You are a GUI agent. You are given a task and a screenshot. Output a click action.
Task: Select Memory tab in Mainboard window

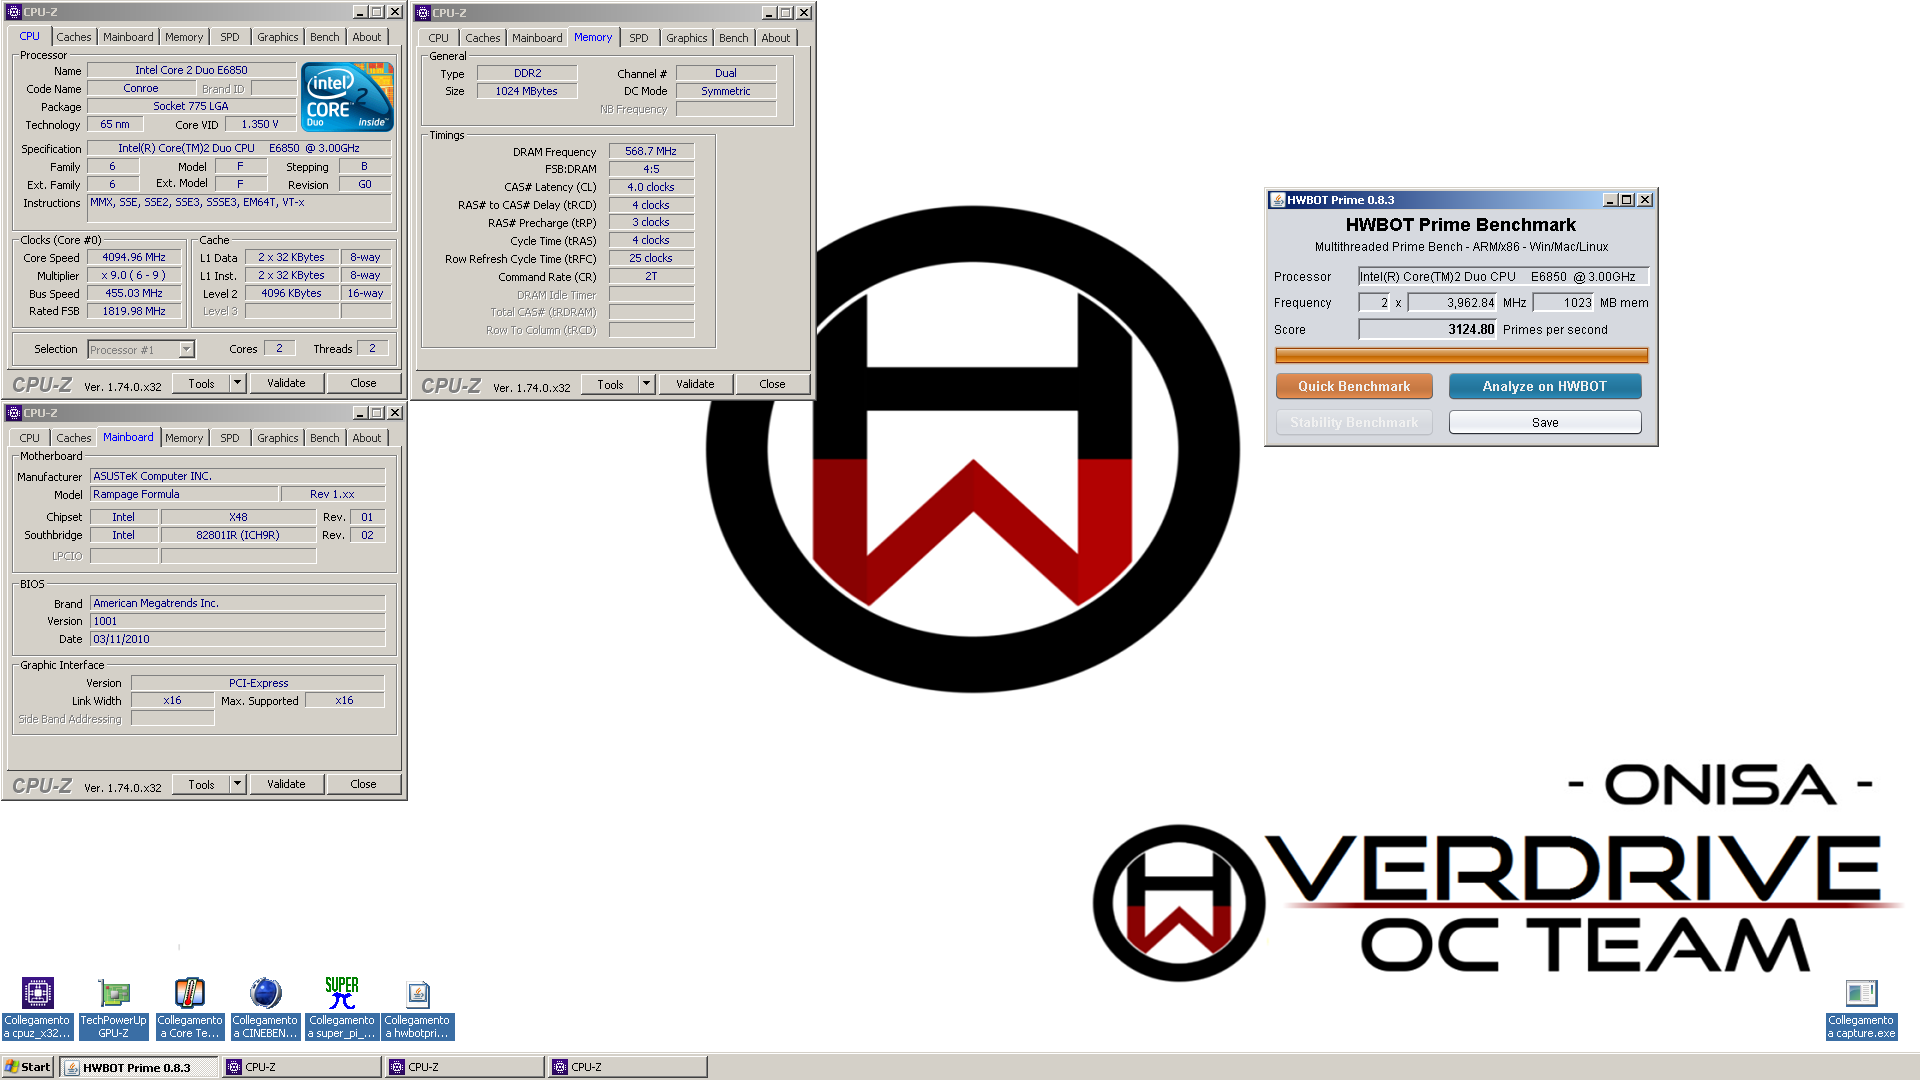[184, 438]
